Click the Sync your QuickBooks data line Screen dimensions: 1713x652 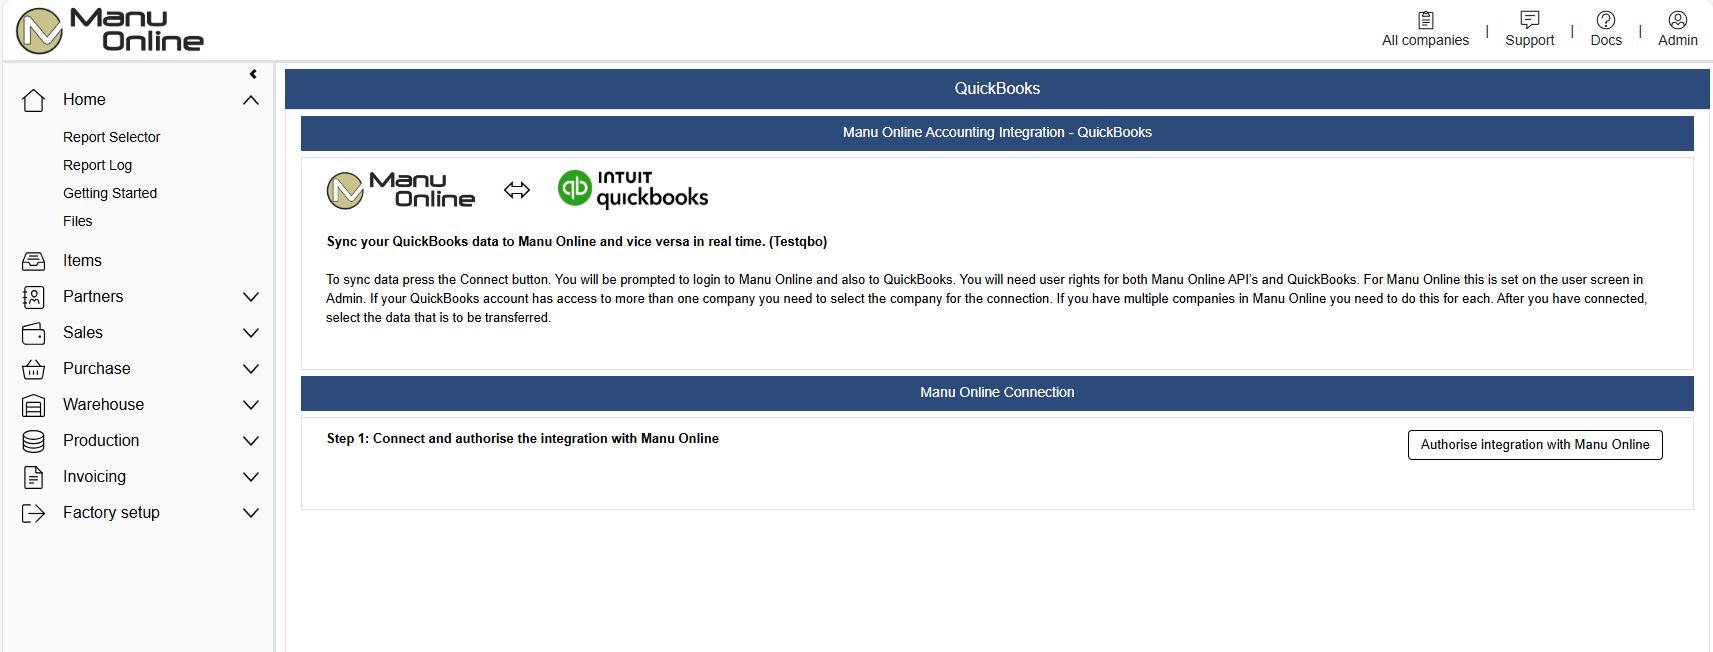click(x=577, y=242)
